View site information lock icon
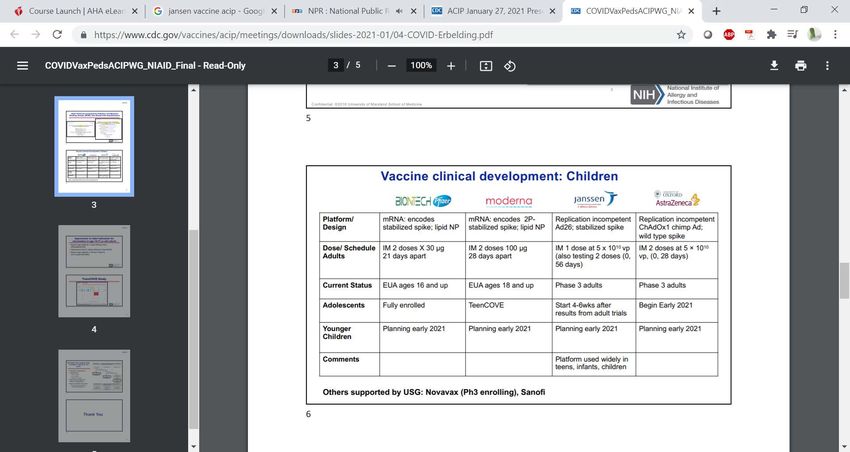This screenshot has width=850, height=452. [83, 35]
